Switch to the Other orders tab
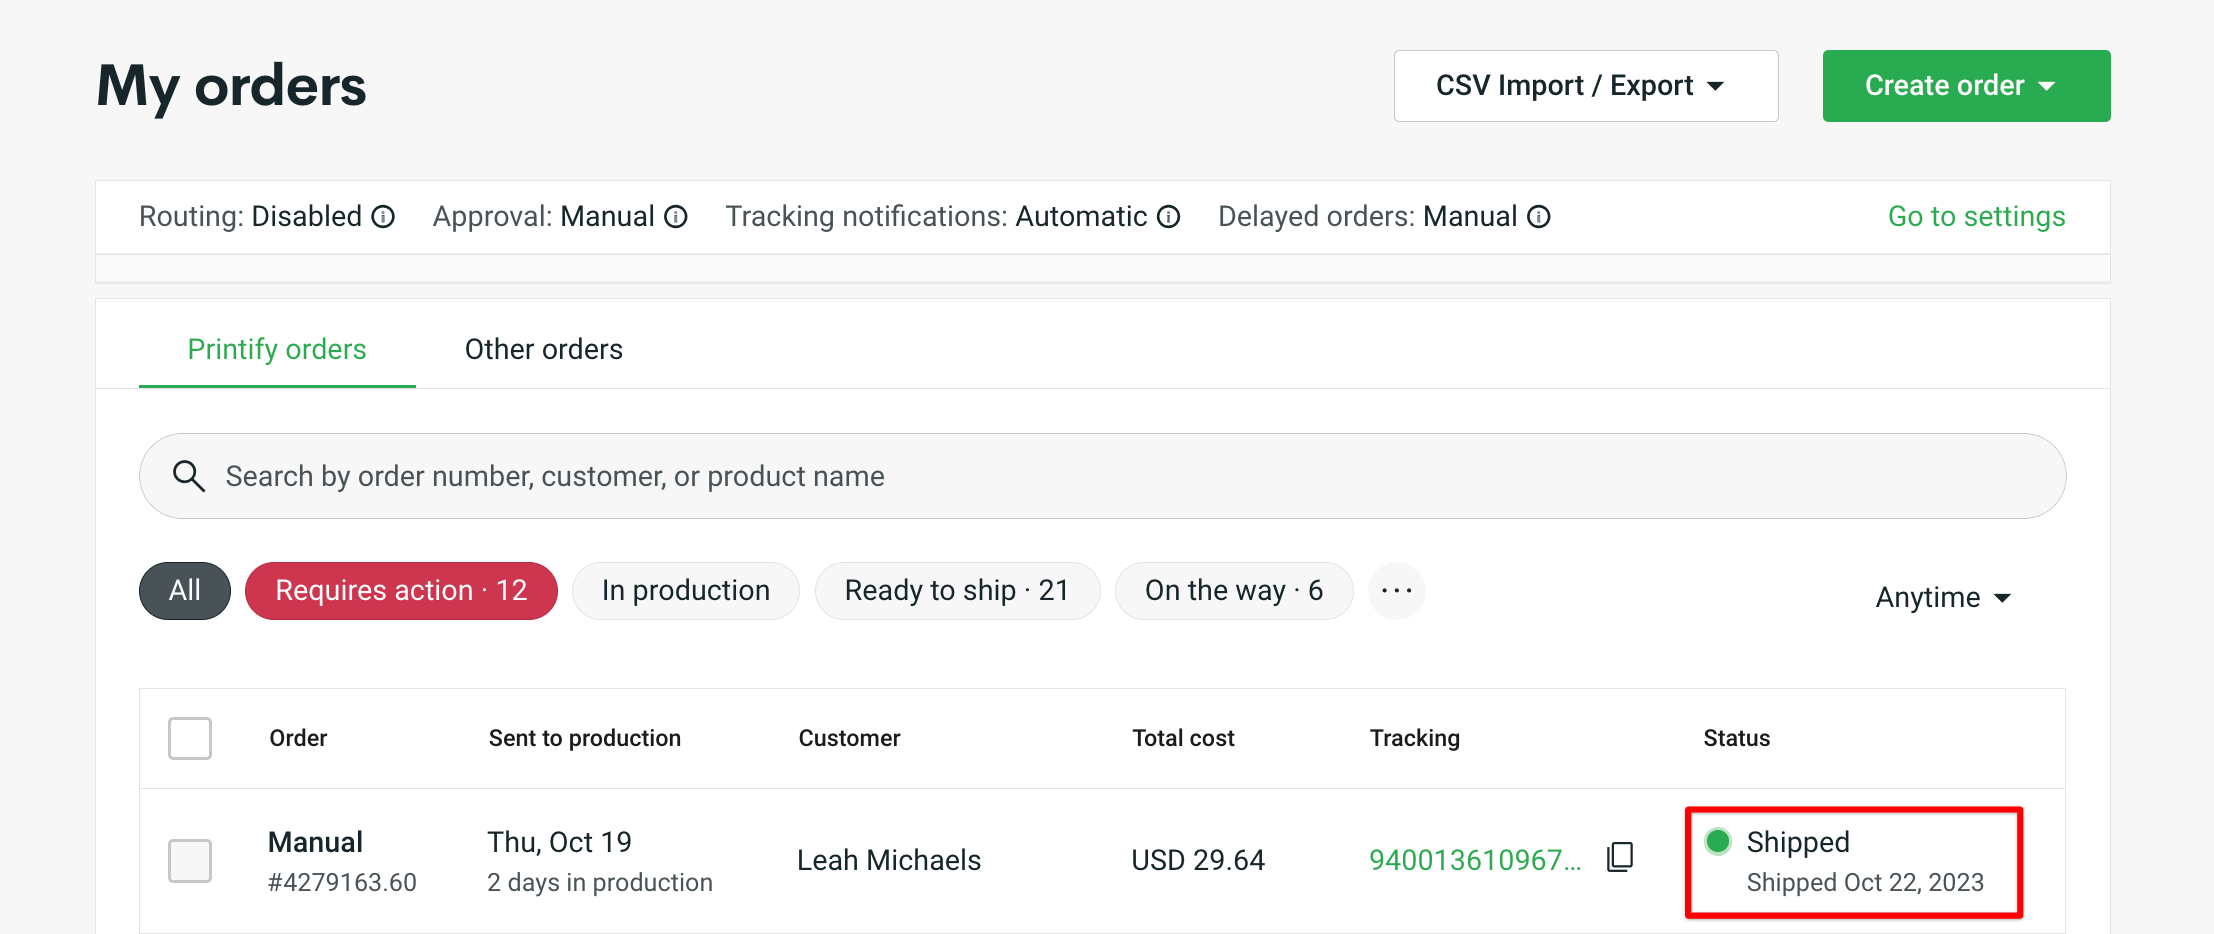The image size is (2214, 934). [x=543, y=349]
